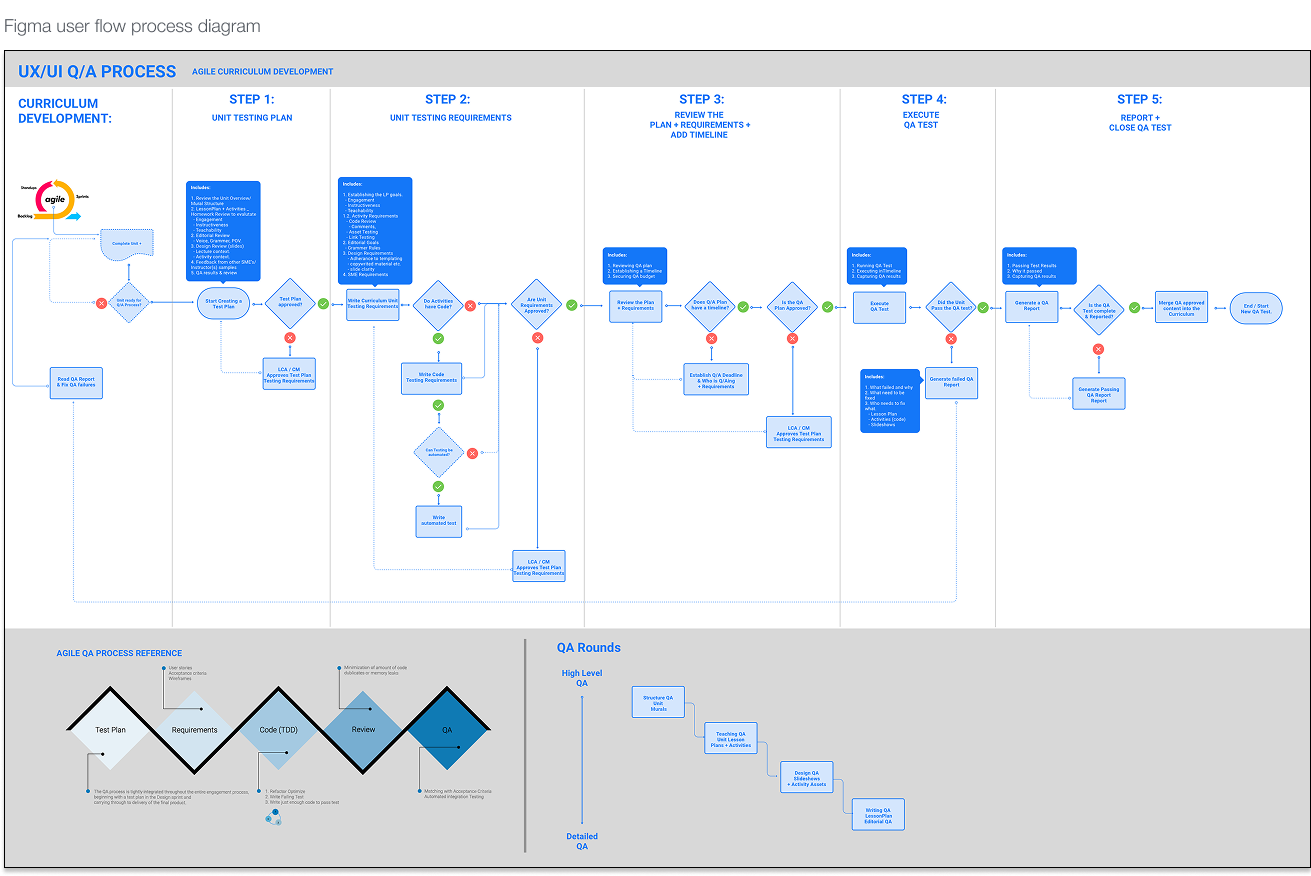
Task: Select 'Merge QA approved content into the Curriculum' box
Action: click(x=1181, y=307)
